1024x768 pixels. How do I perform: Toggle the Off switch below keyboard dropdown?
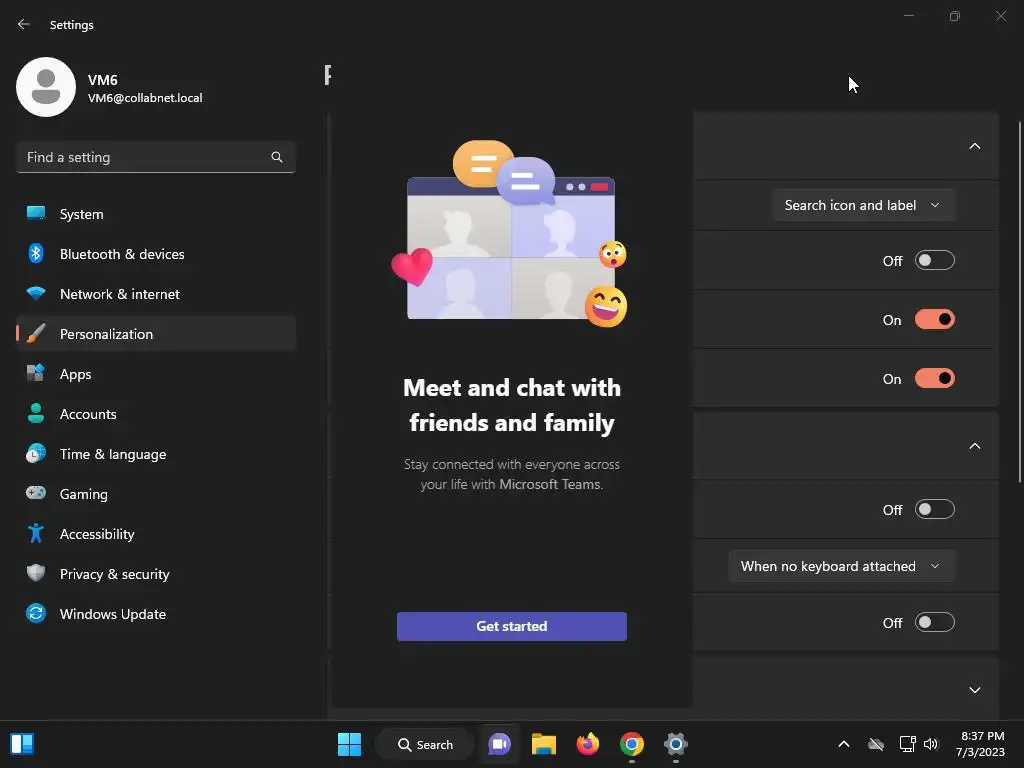(x=935, y=622)
